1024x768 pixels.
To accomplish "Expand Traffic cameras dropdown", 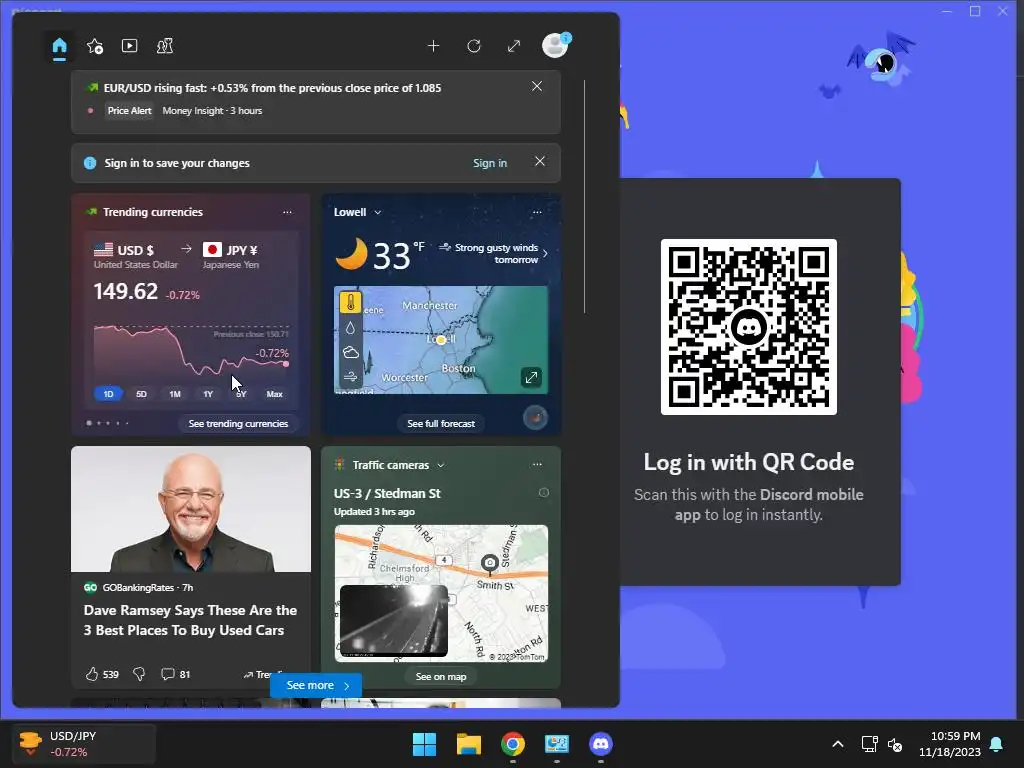I will tap(441, 465).
